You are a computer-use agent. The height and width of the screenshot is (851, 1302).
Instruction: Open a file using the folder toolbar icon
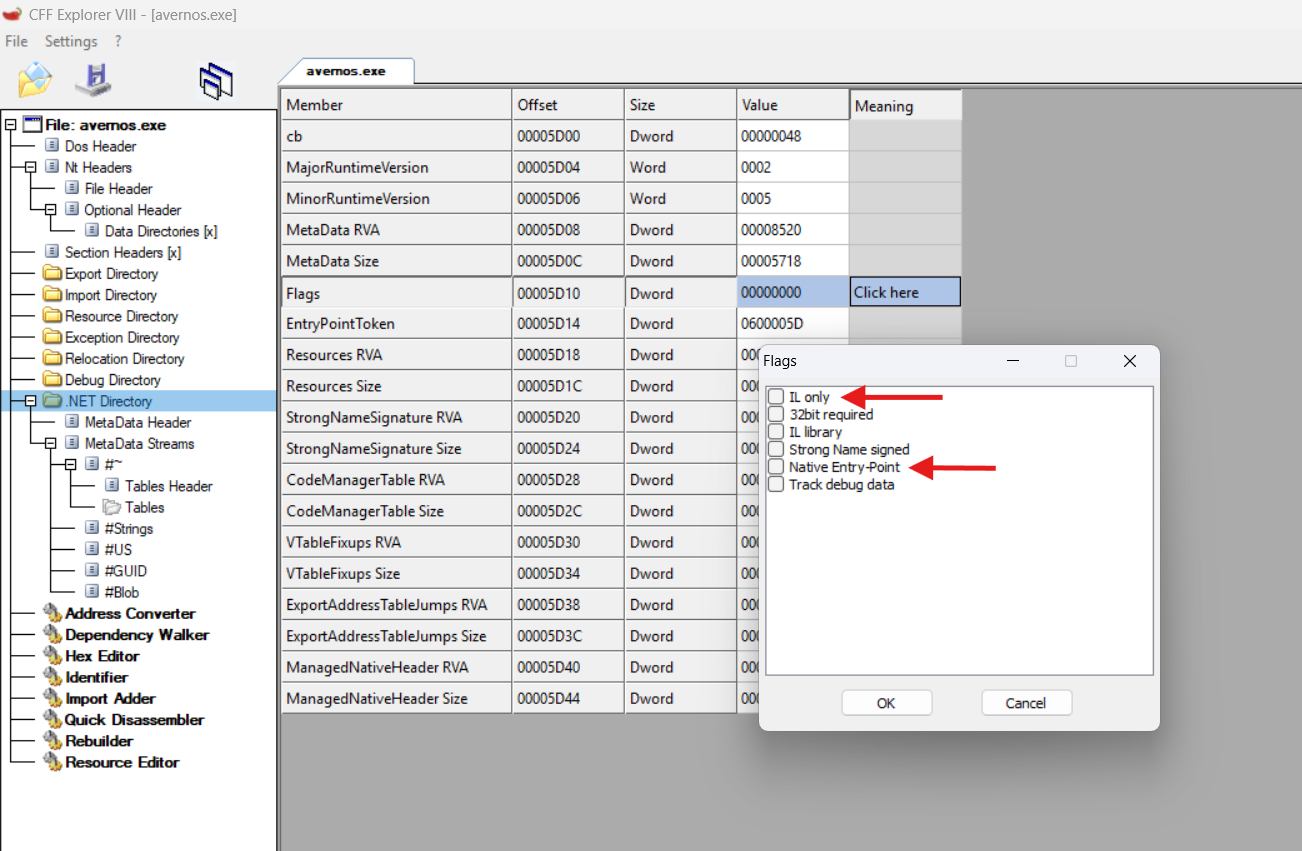[33, 79]
